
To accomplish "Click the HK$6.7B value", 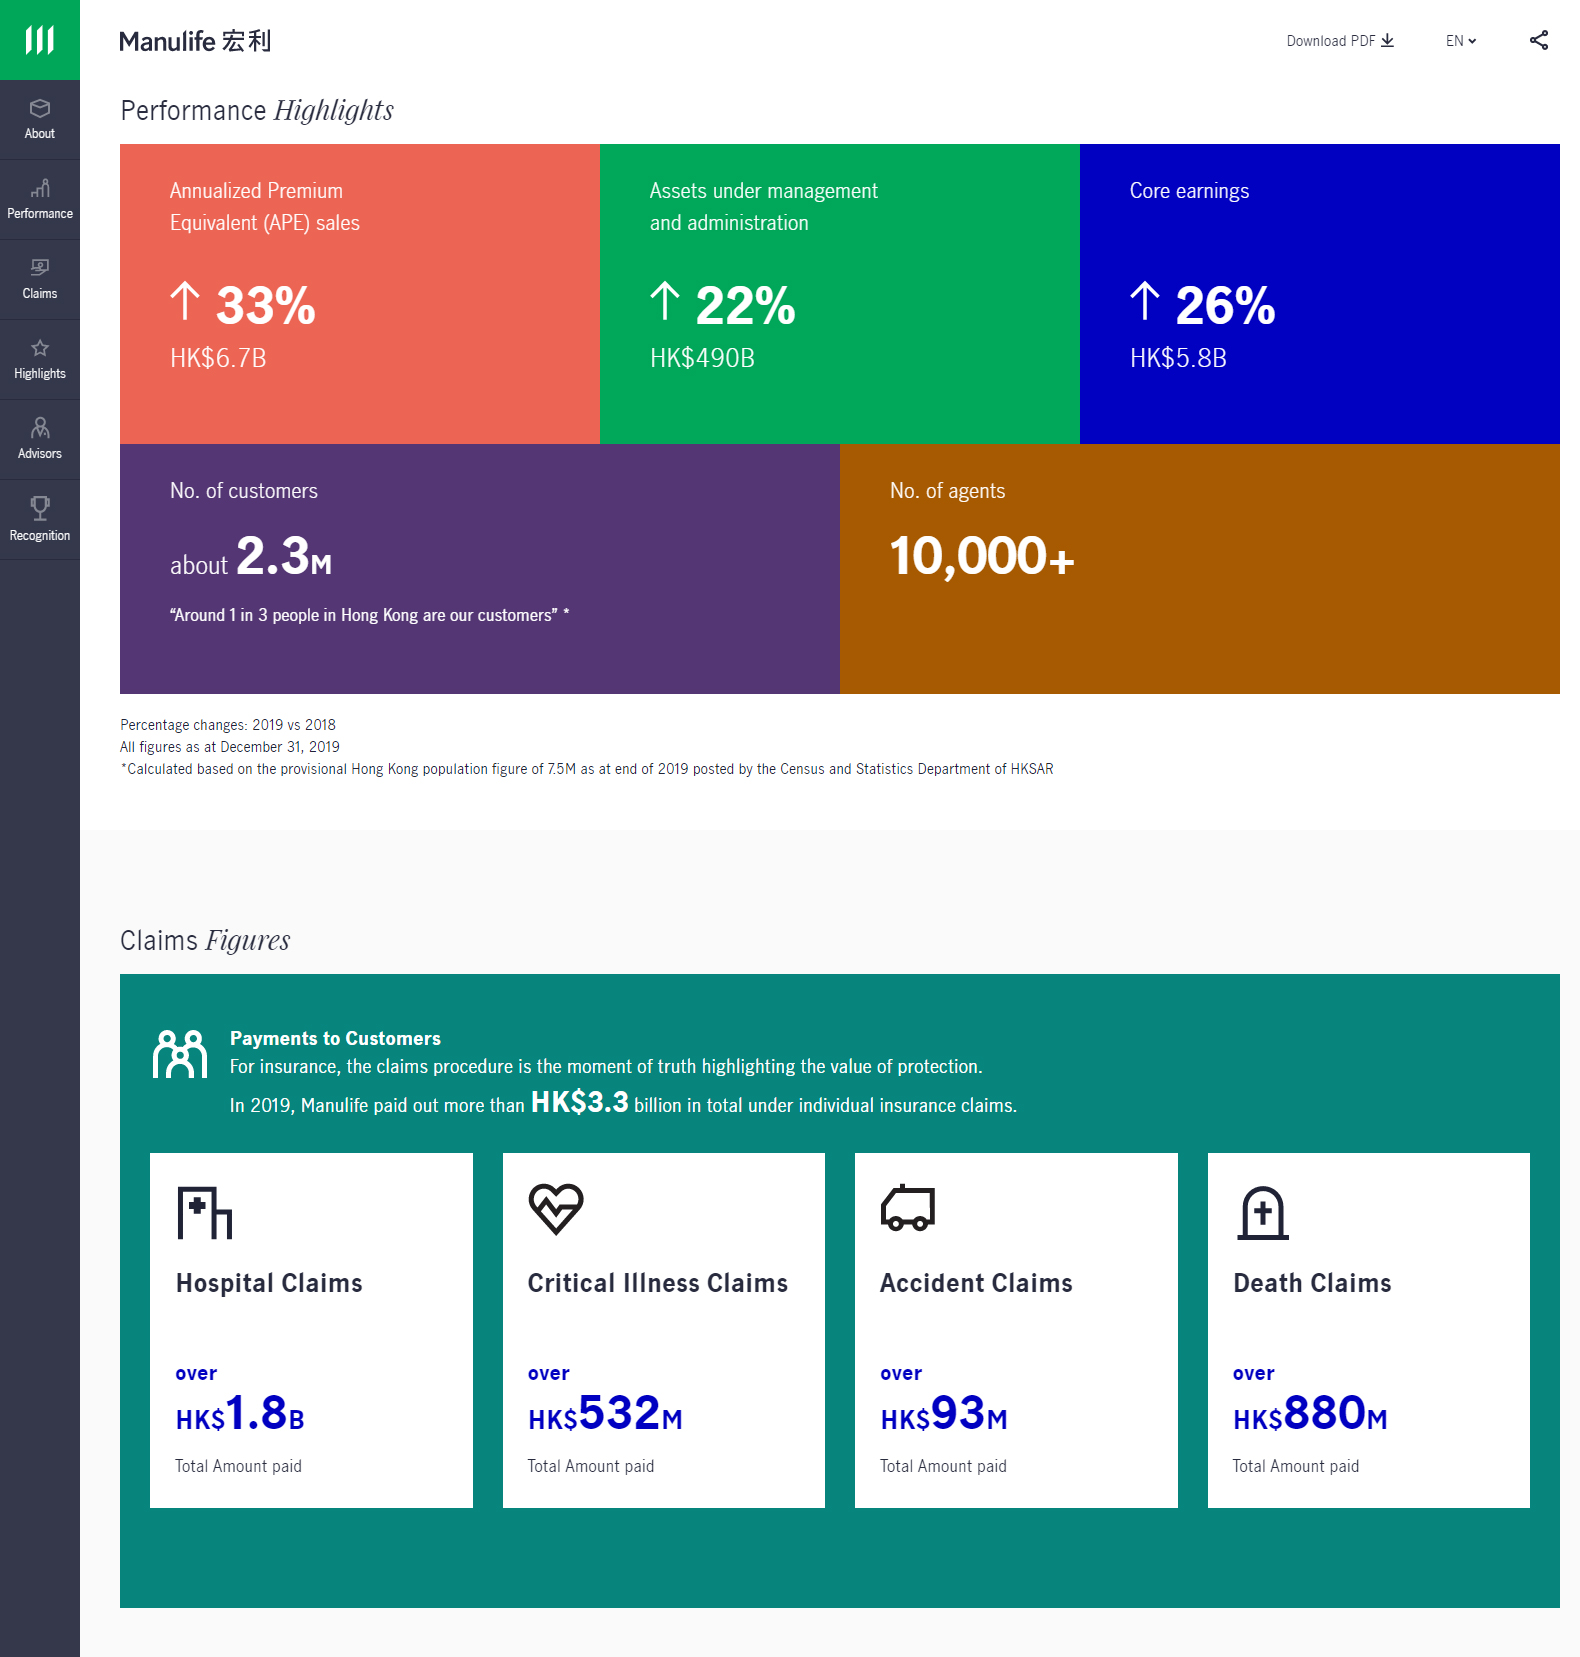I will coord(218,358).
